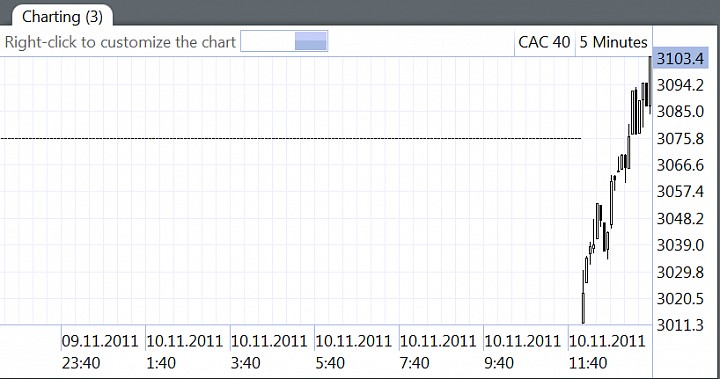Click the 3048.2 price axis label
720x379 pixels.
(x=680, y=219)
